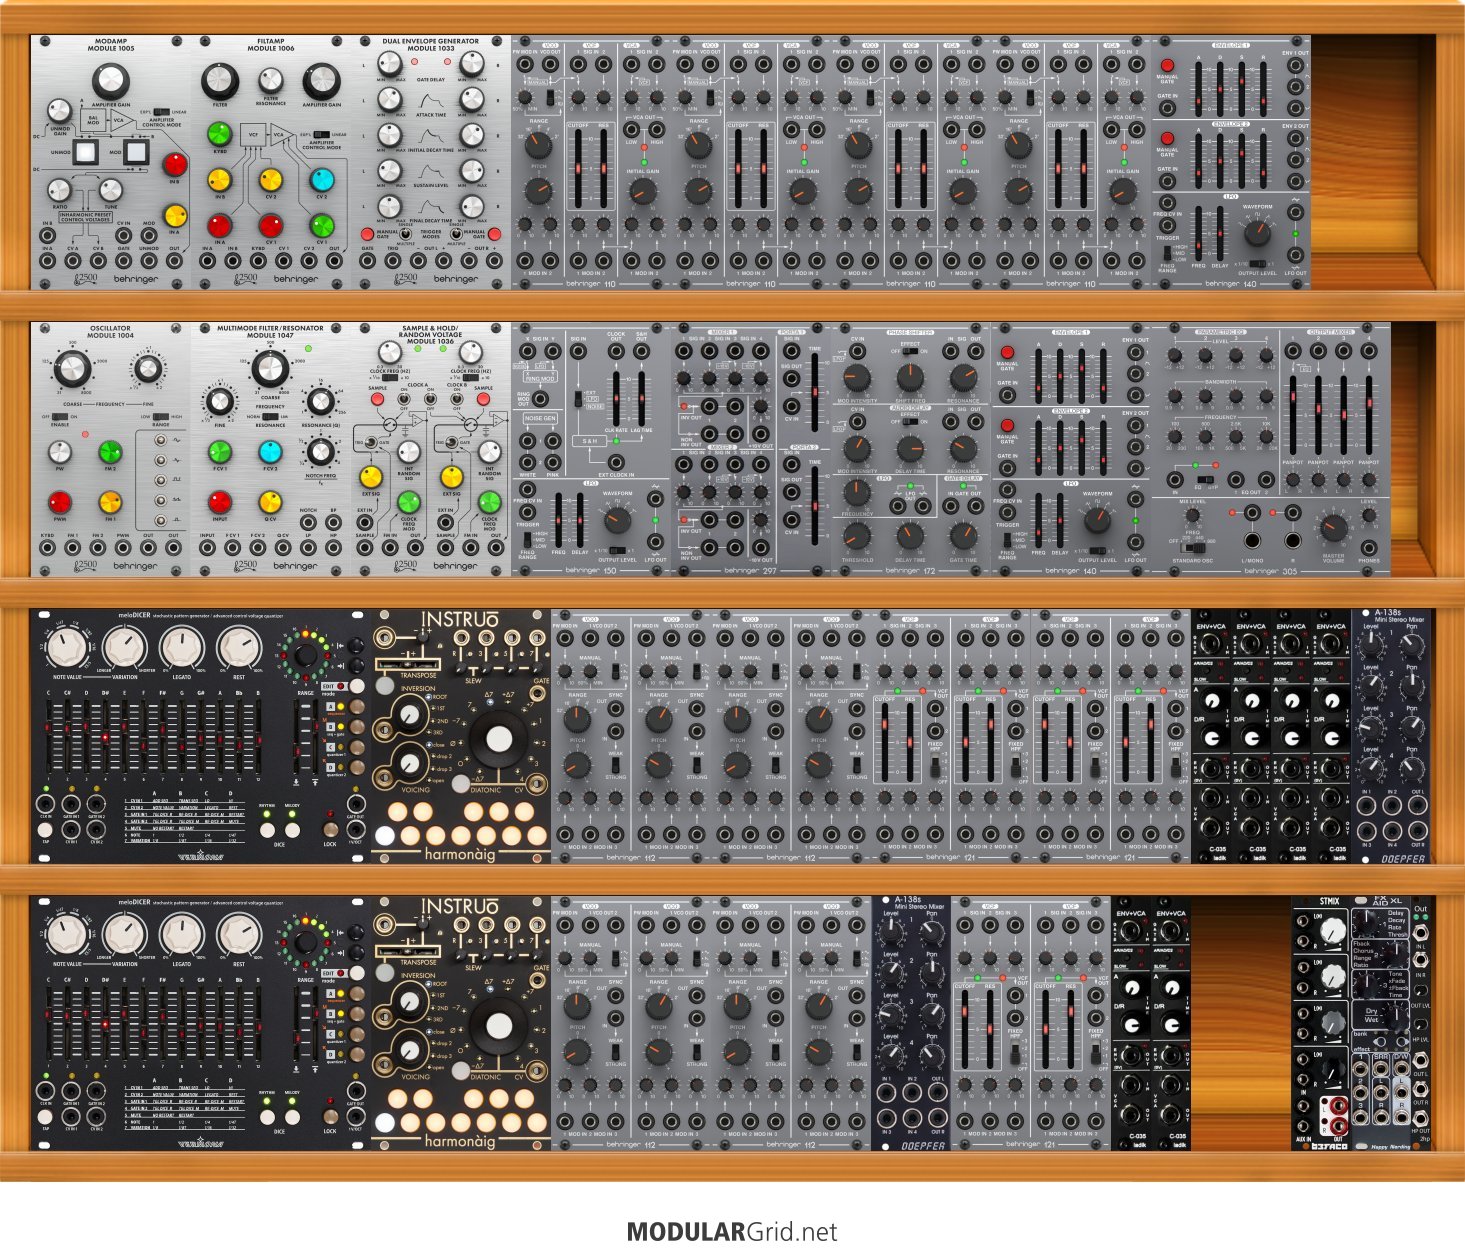Click the cyan CV 2 knob on Filtamp 1006
This screenshot has height=1253, width=1465.
coord(321,180)
